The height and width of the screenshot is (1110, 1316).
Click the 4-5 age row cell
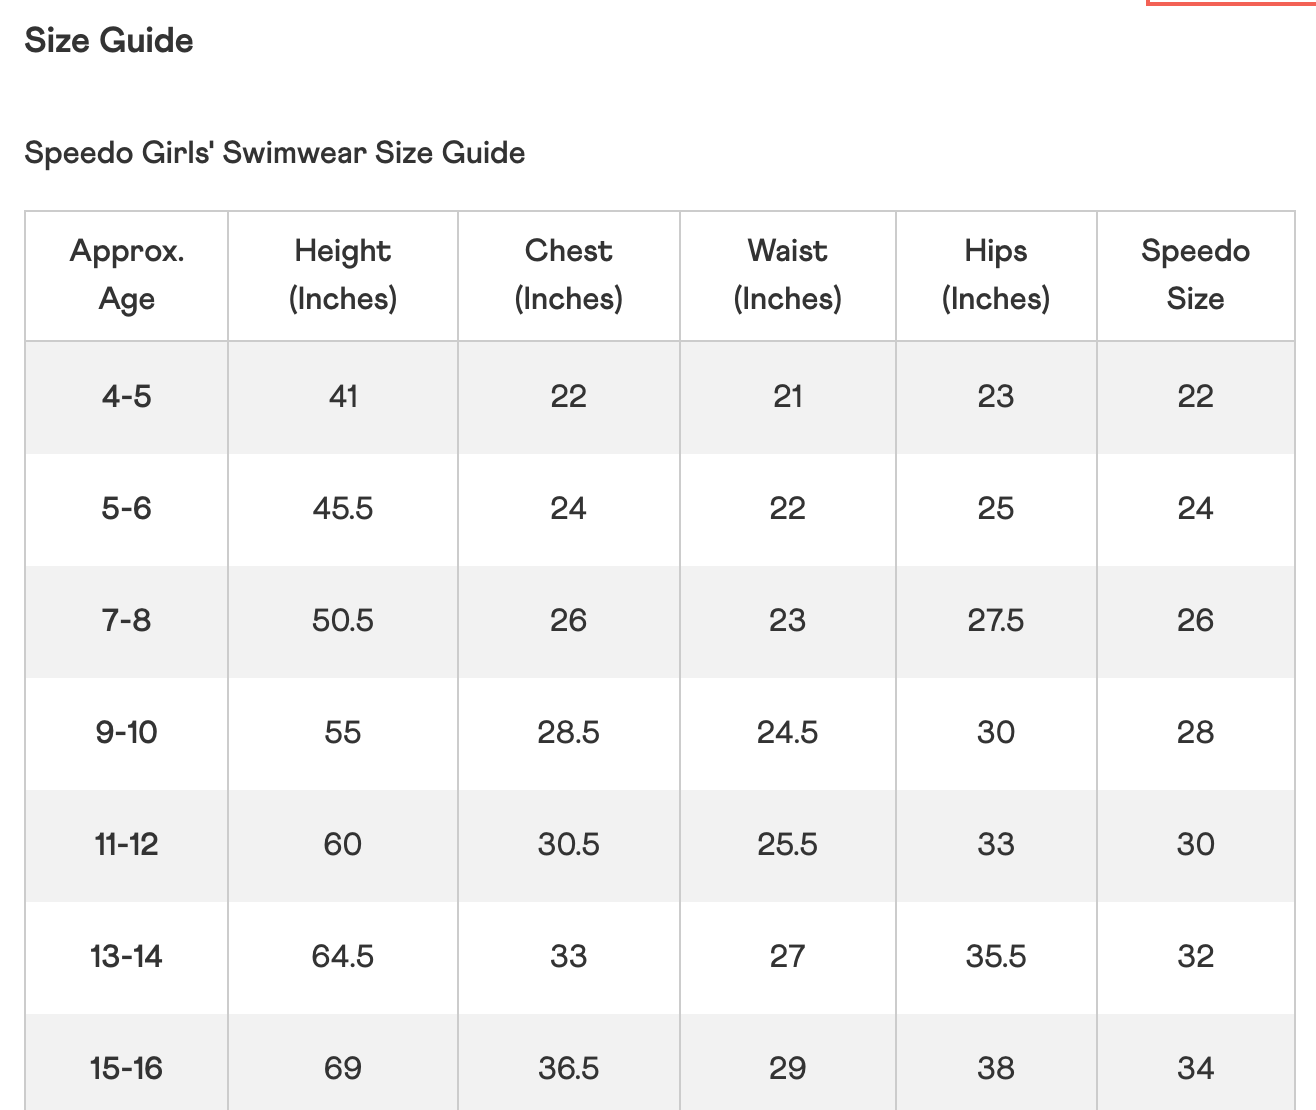pos(127,397)
